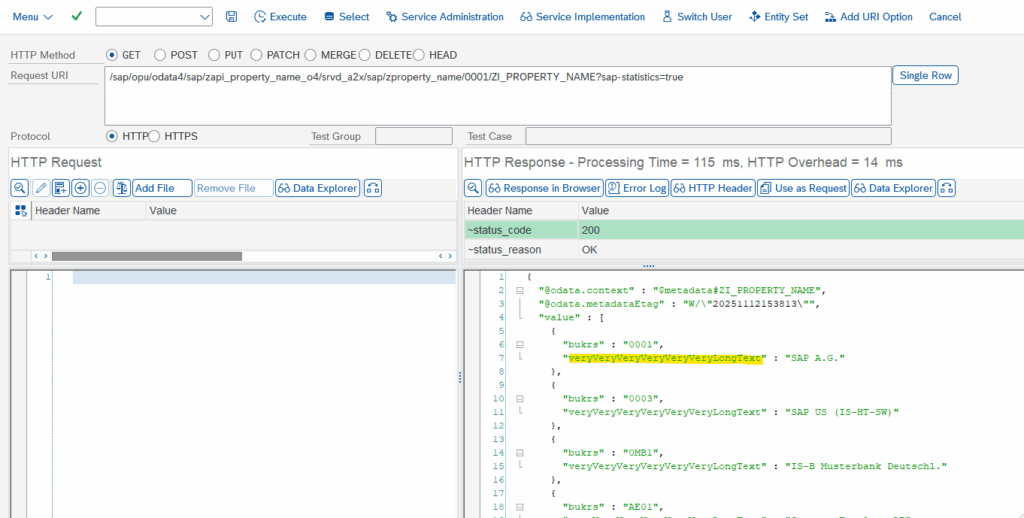
Task: Click magnifier icon in HTTP Response toolbar
Action: point(474,188)
